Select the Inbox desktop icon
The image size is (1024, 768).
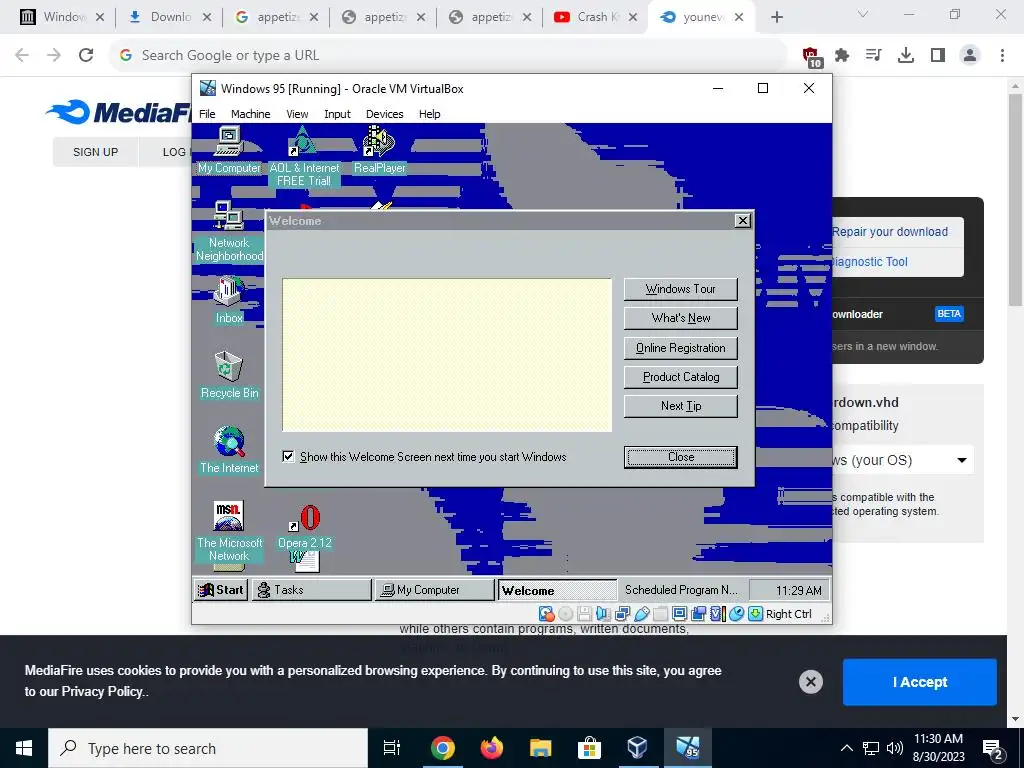(x=229, y=300)
